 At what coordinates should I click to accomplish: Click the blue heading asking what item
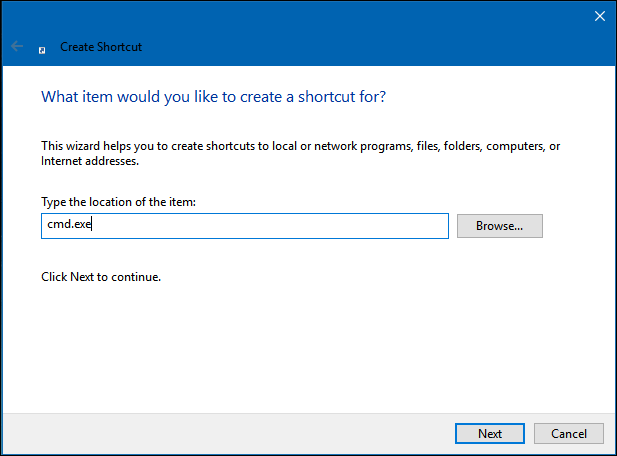[213, 97]
